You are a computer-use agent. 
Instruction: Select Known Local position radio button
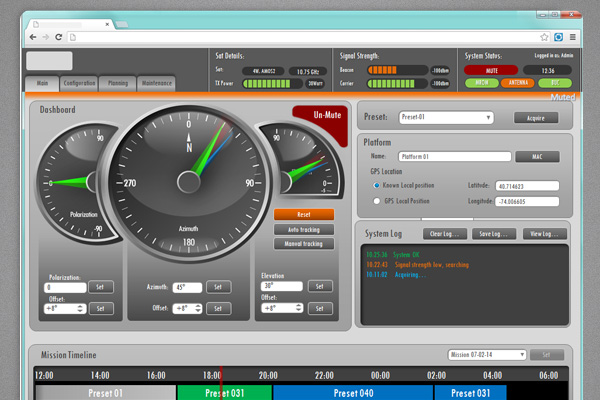tap(376, 185)
